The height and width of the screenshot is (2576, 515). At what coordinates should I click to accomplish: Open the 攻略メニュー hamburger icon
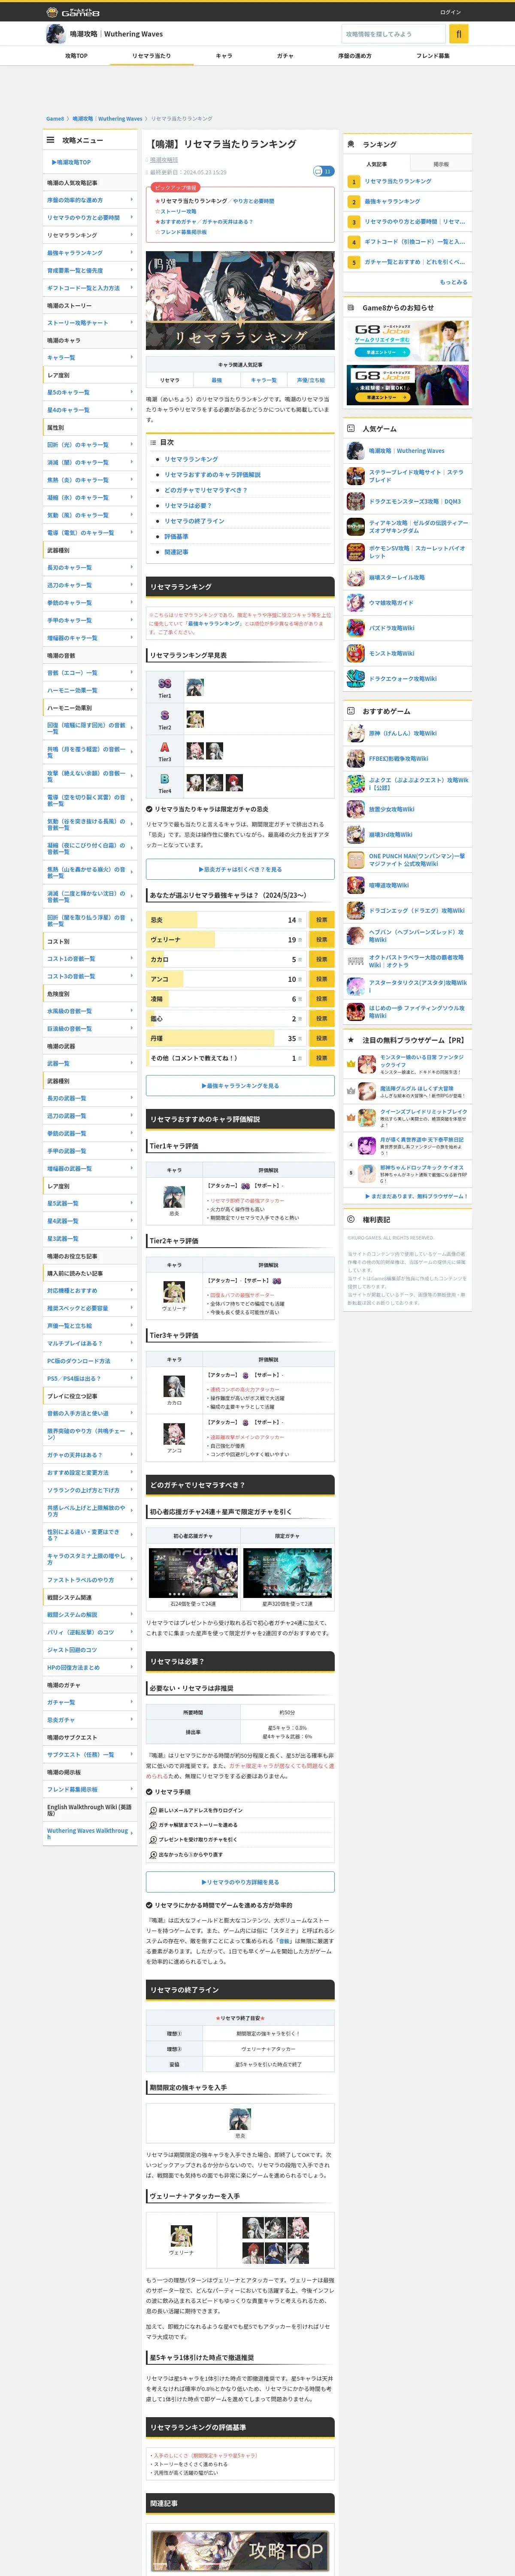coord(50,140)
